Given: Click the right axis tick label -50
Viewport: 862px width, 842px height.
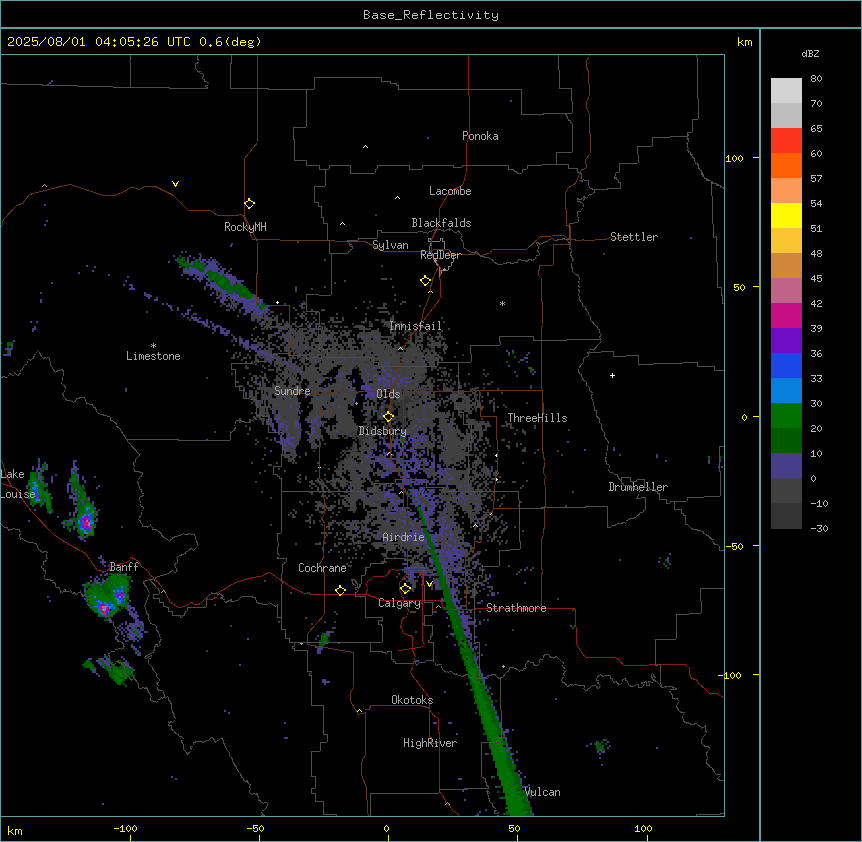Looking at the screenshot, I should pos(734,546).
